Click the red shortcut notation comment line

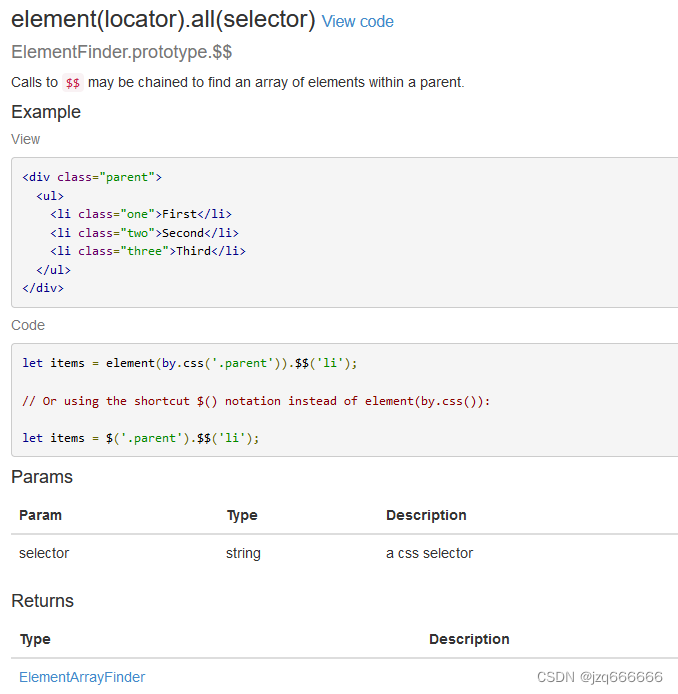click(256, 401)
